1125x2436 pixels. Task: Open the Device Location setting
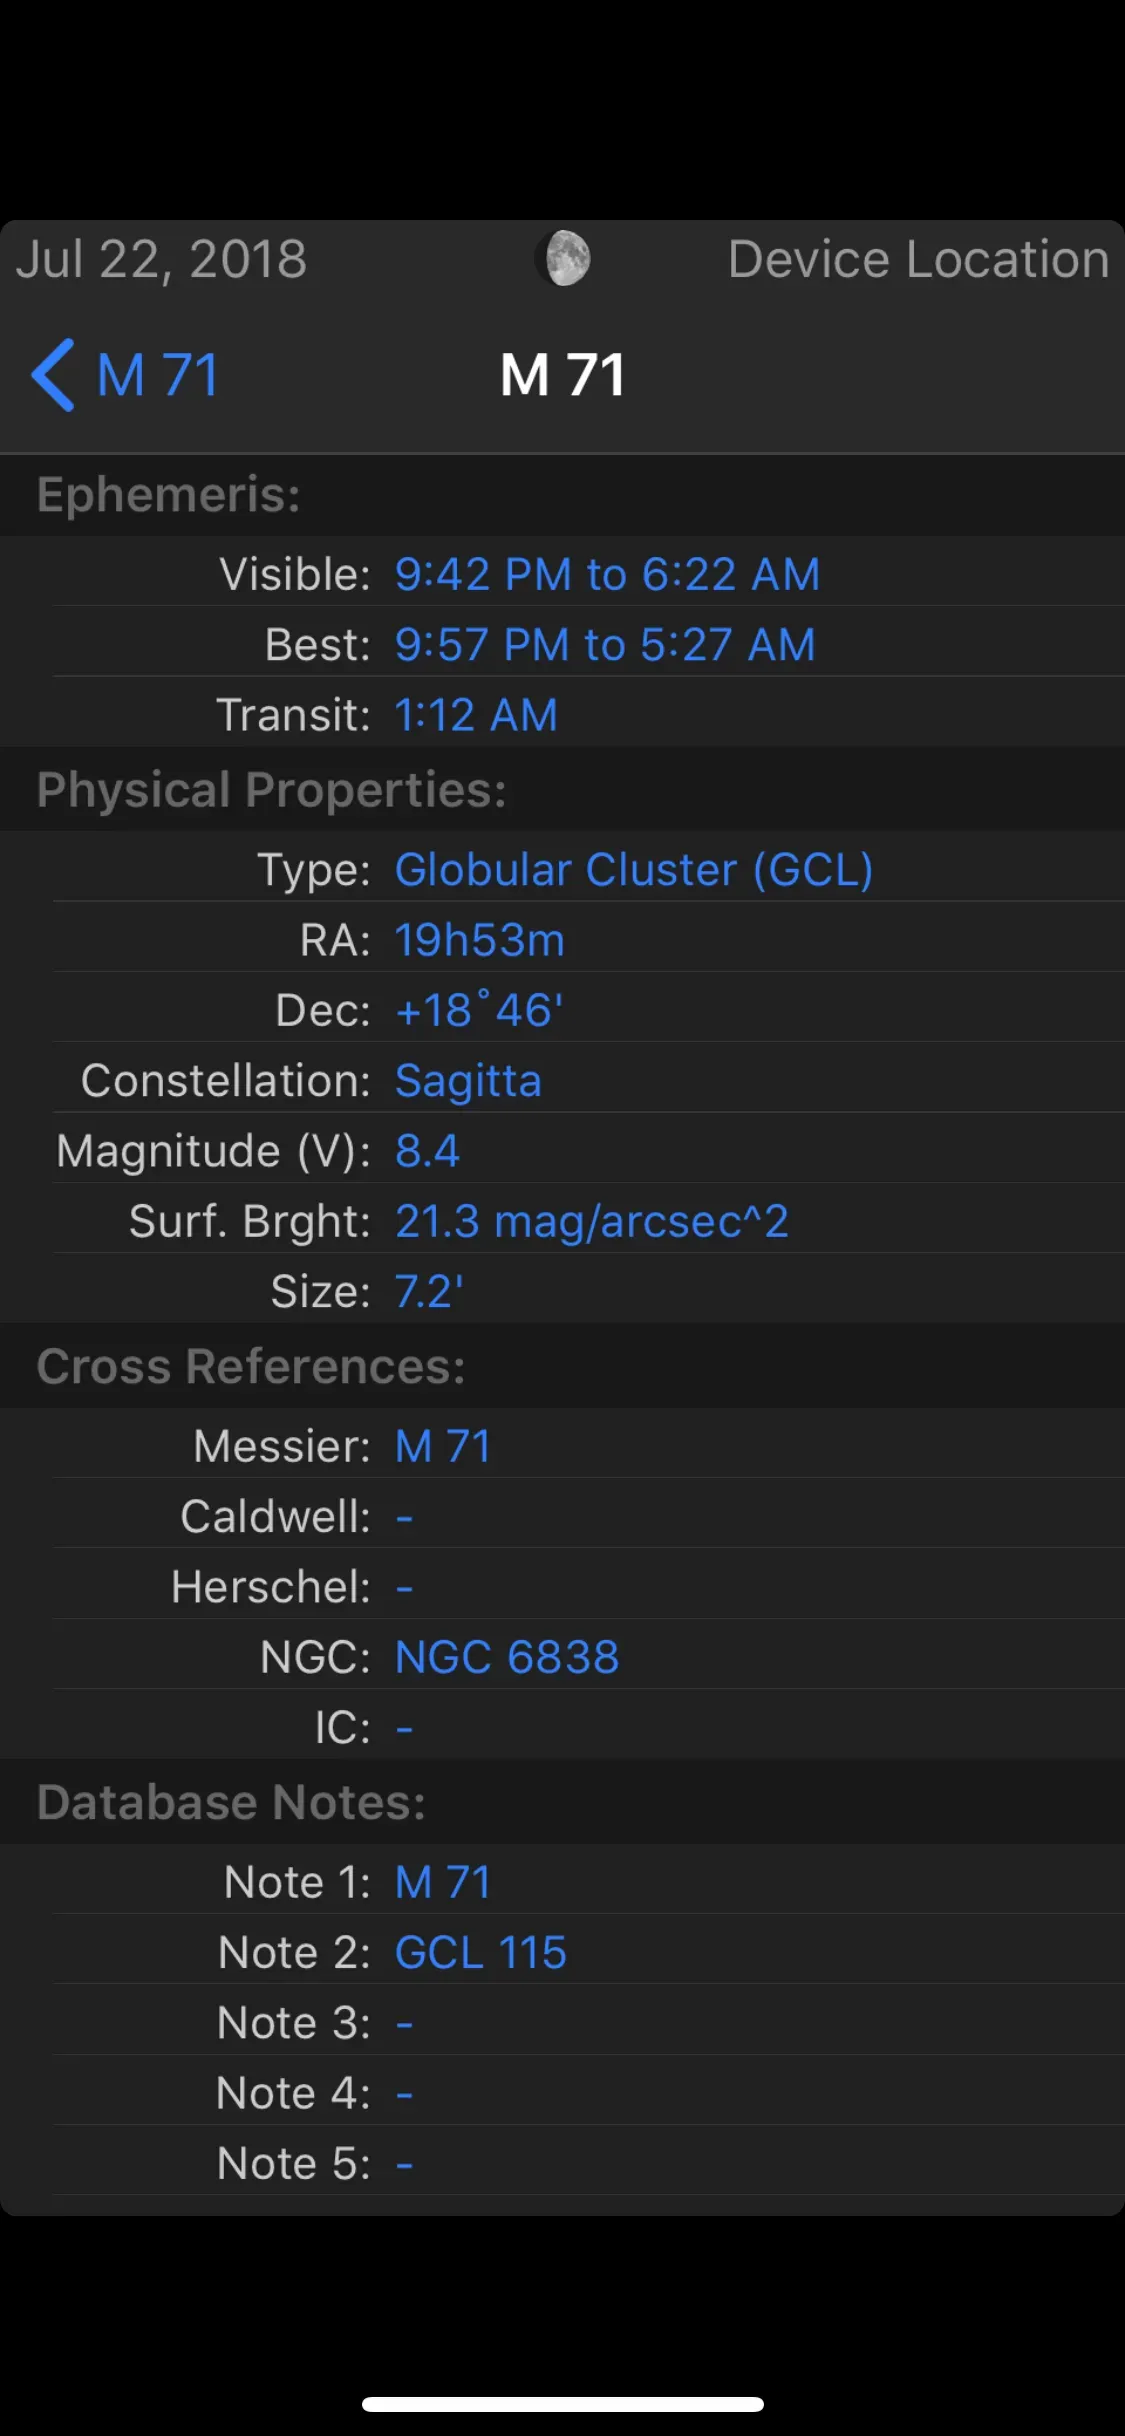[916, 258]
